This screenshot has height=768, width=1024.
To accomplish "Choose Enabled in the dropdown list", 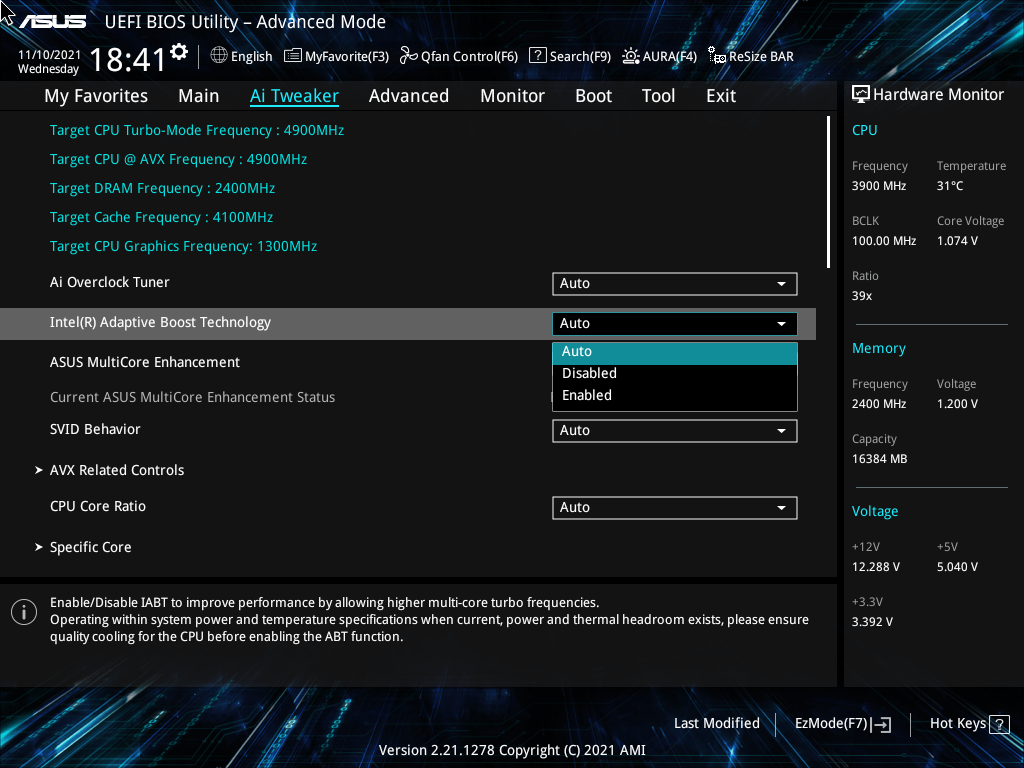I will point(675,396).
